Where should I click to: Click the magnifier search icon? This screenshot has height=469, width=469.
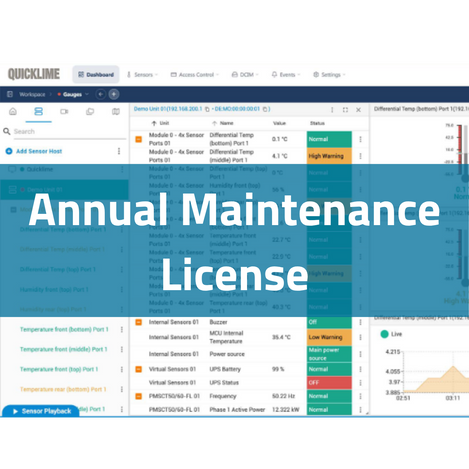[7, 131]
